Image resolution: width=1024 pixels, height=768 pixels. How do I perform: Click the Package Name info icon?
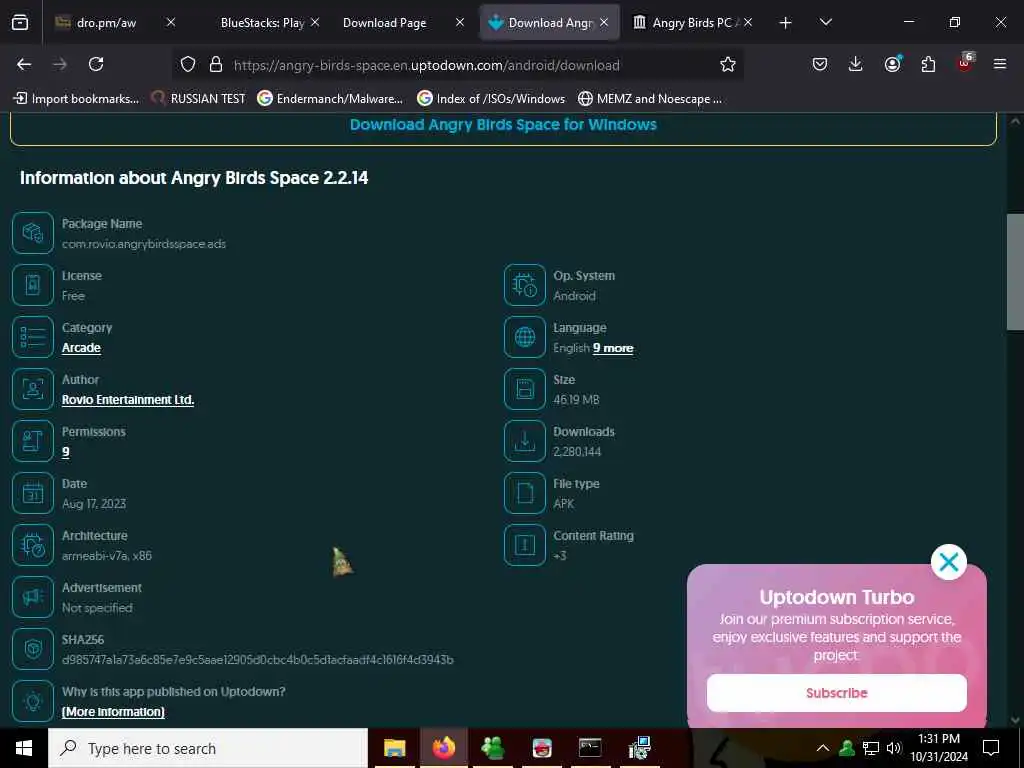(x=33, y=233)
